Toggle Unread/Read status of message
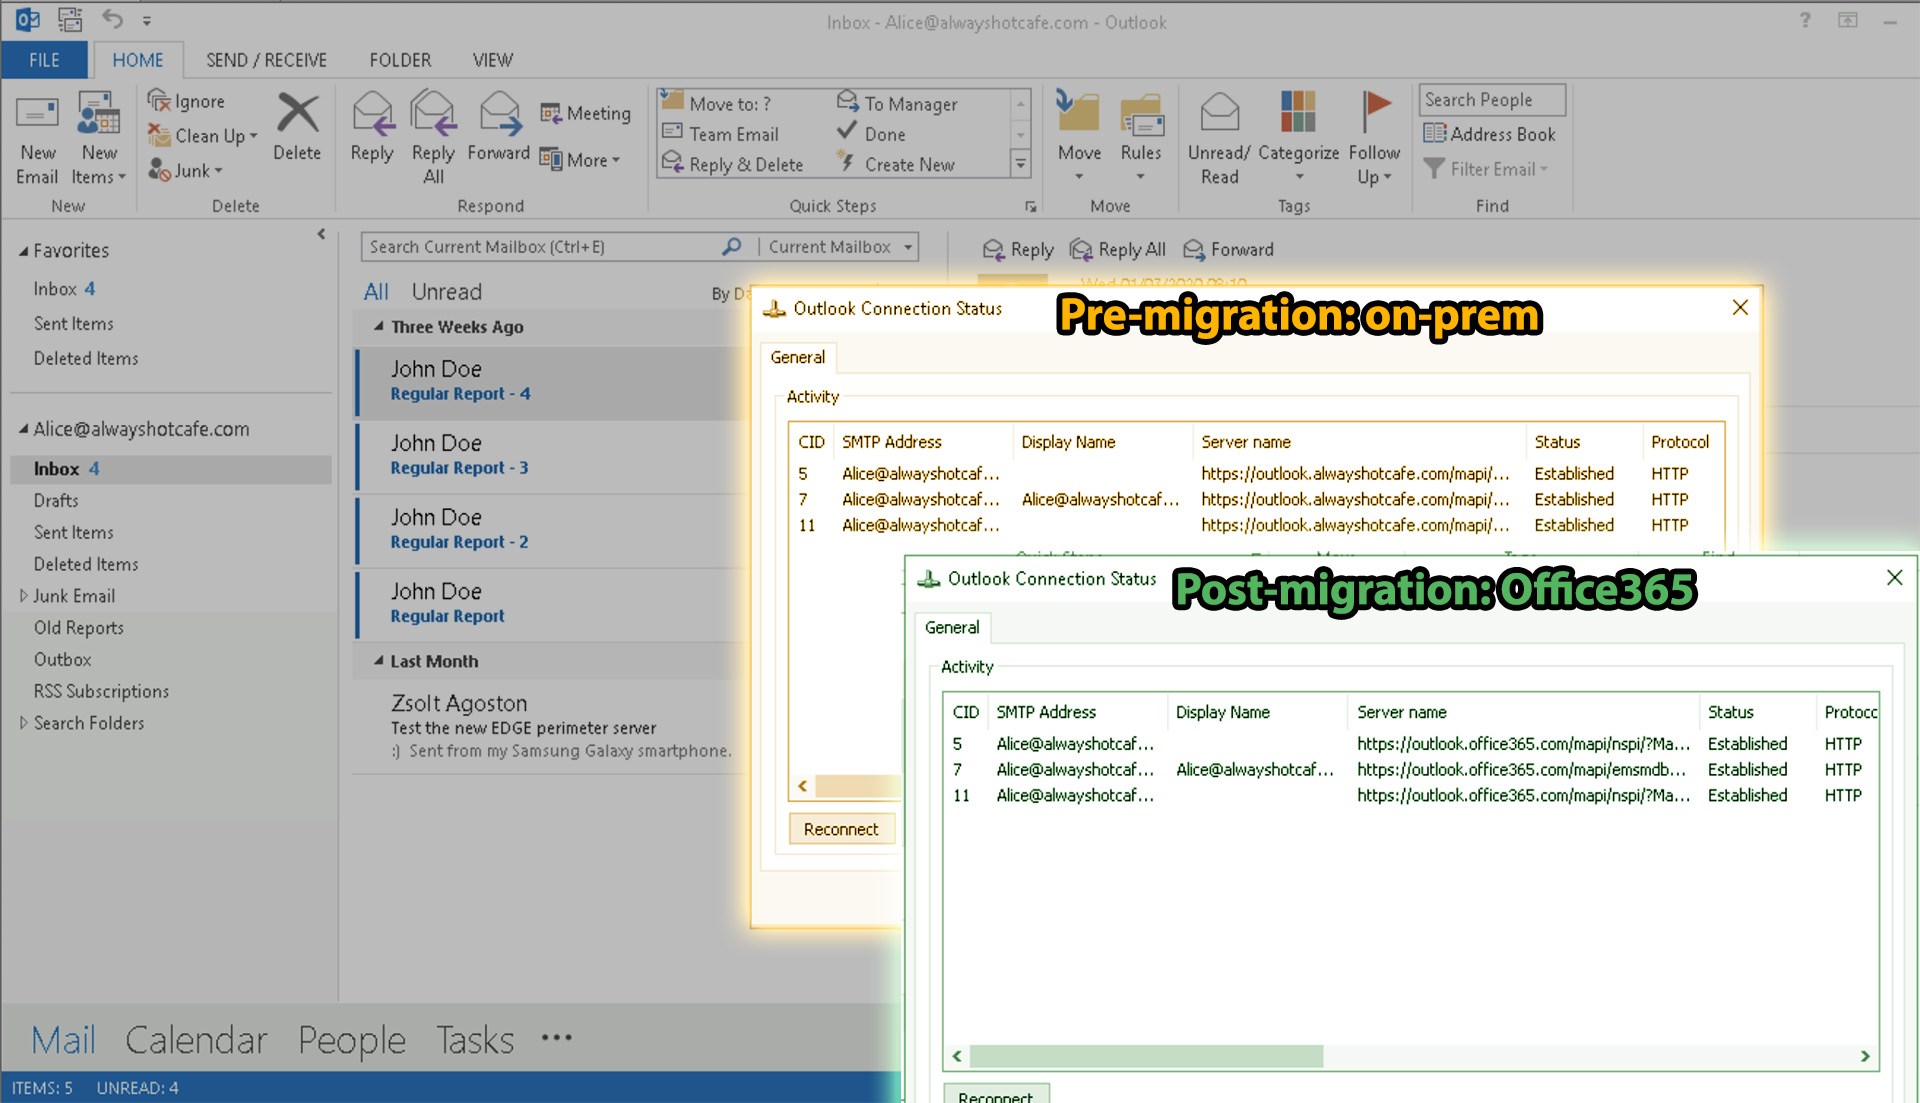The height and width of the screenshot is (1103, 1920). click(x=1218, y=138)
